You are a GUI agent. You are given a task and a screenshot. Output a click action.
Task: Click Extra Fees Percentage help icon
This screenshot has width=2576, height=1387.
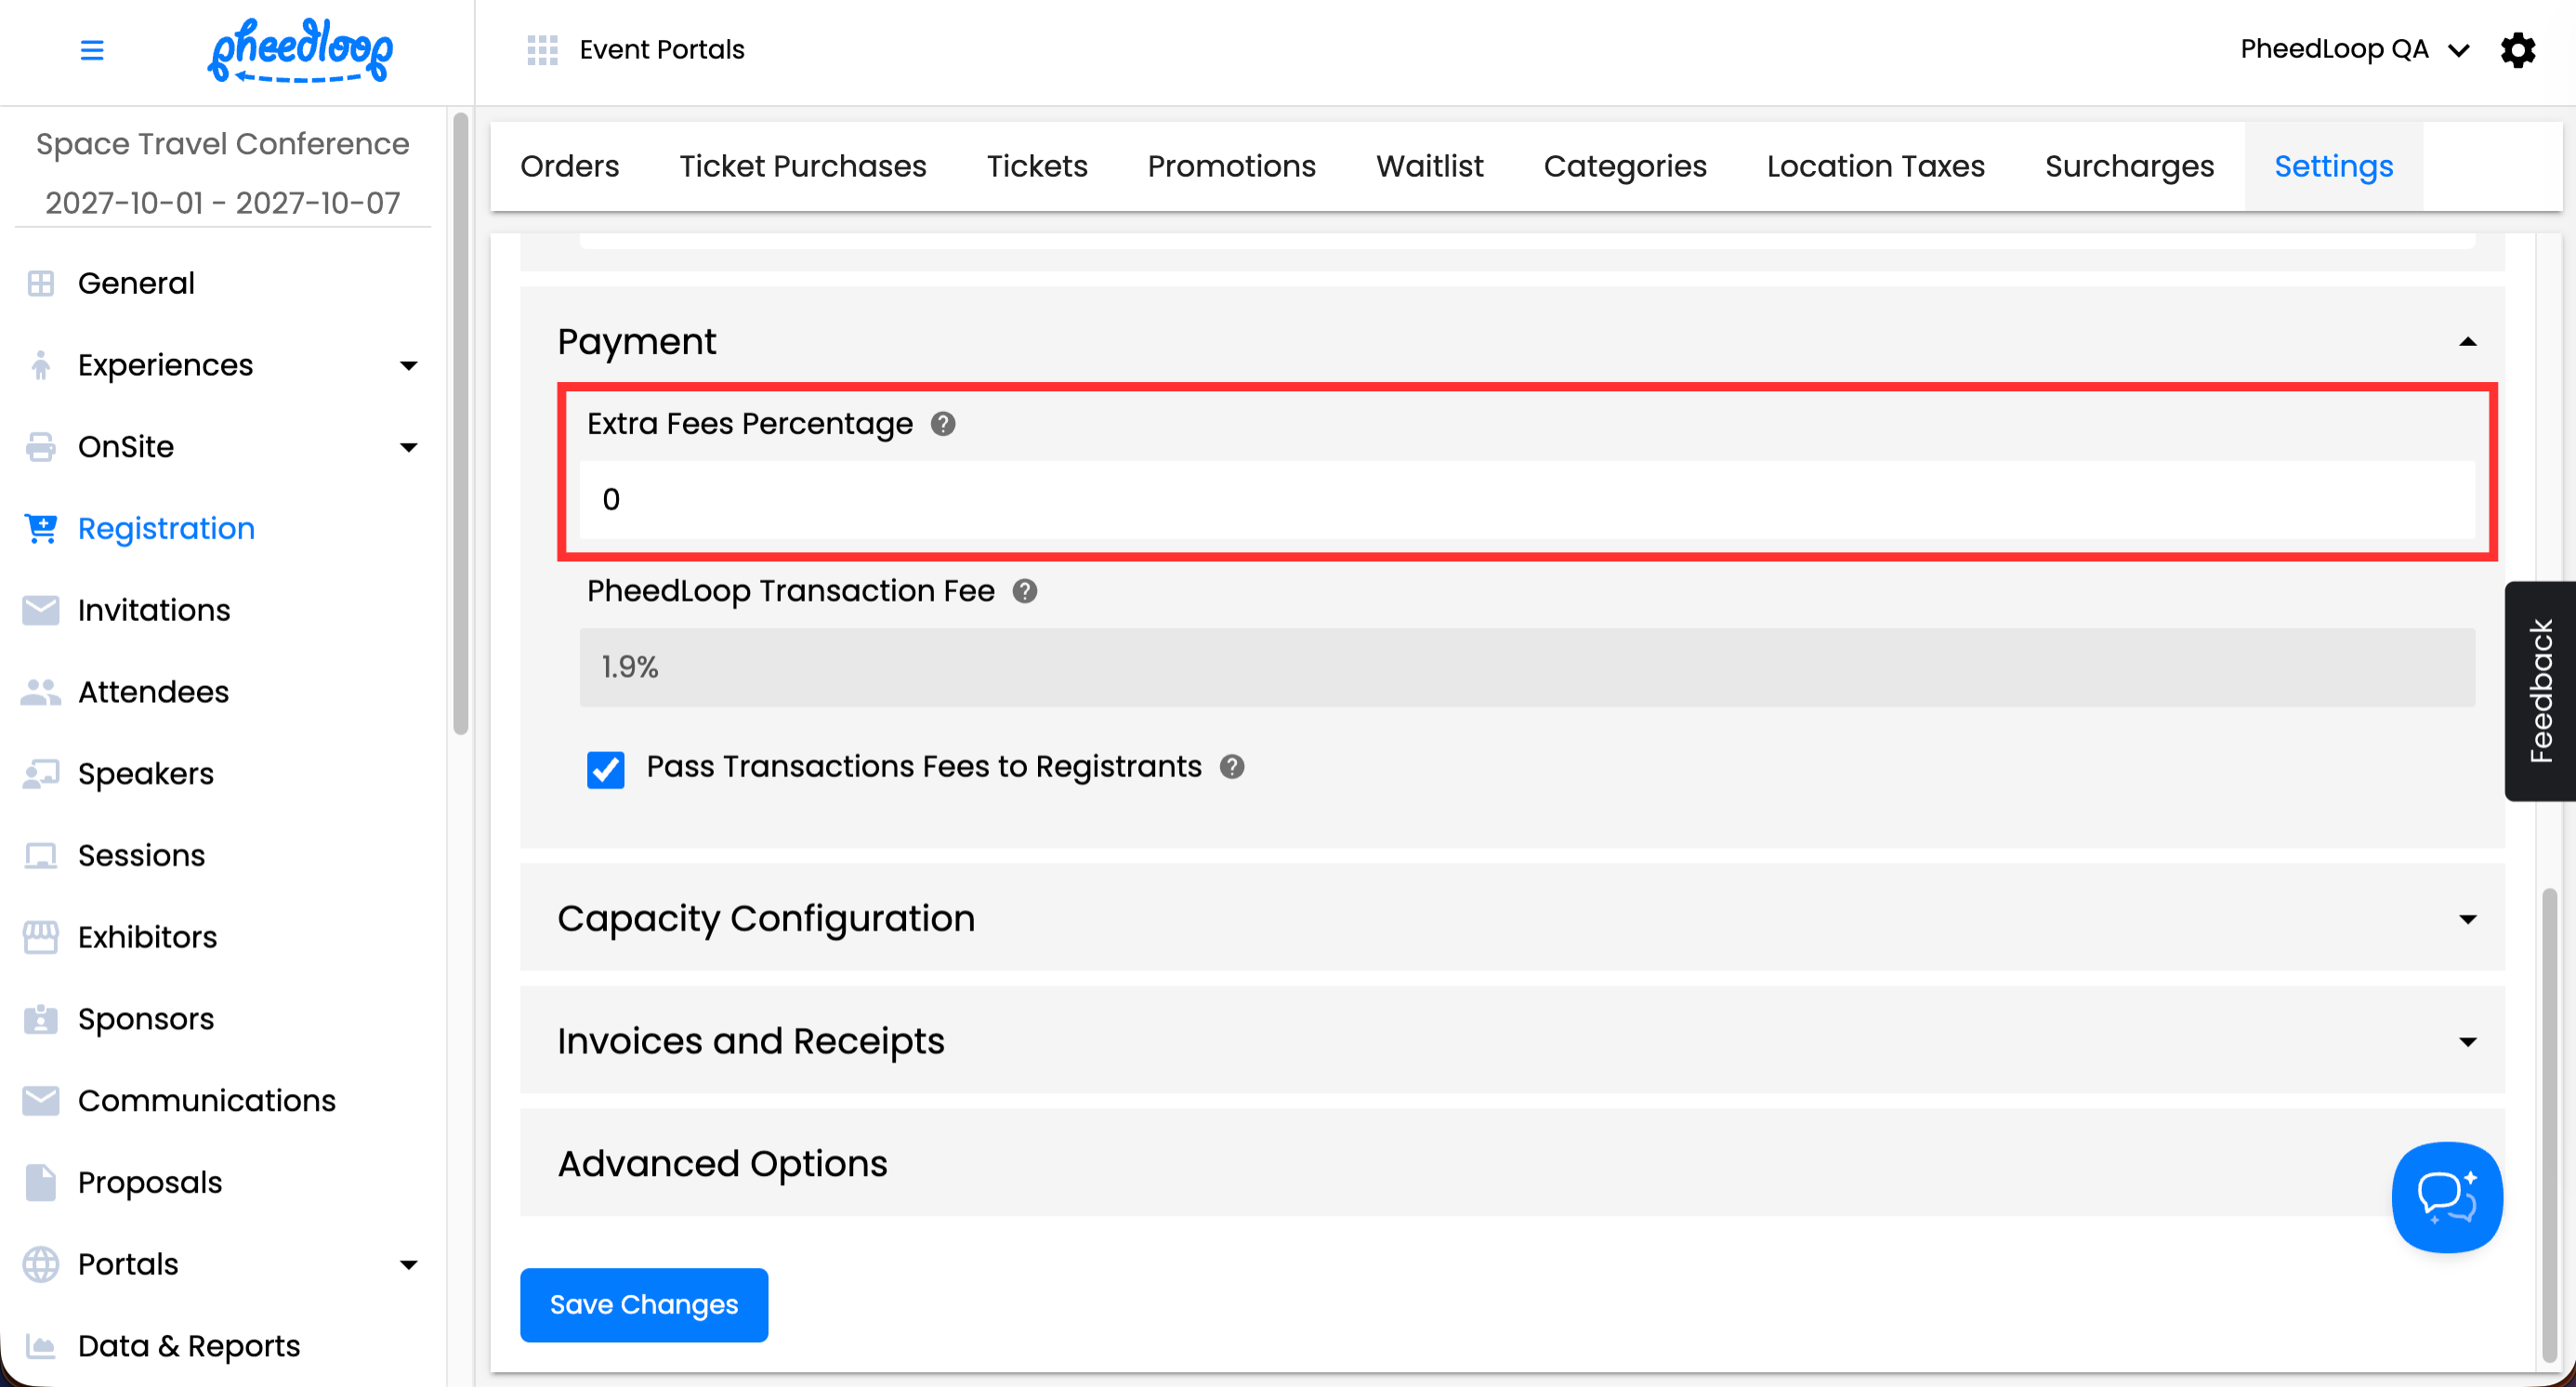tap(942, 424)
